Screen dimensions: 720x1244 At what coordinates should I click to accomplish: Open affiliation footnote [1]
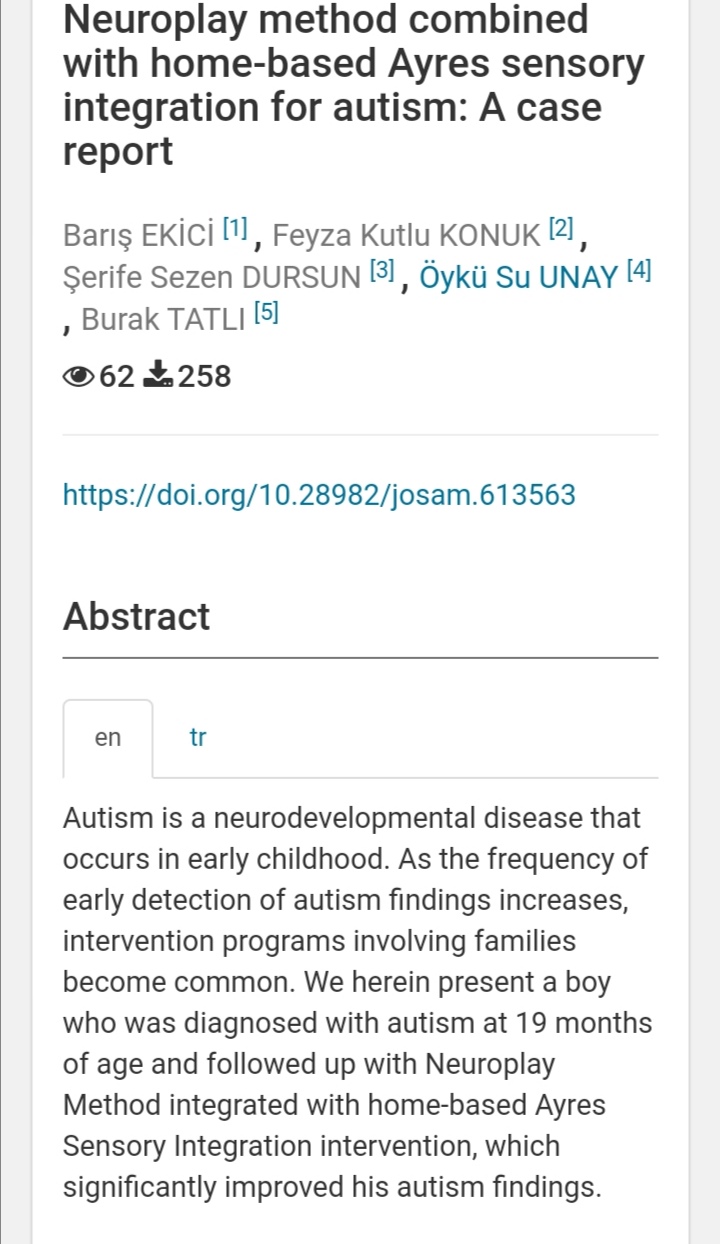point(235,229)
